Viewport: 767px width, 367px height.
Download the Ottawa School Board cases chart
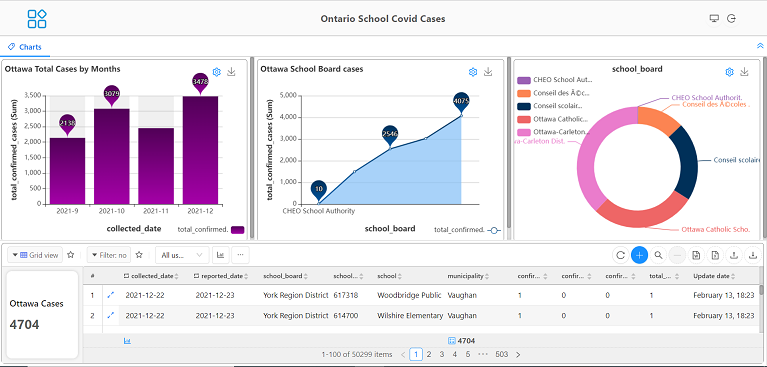[x=488, y=72]
